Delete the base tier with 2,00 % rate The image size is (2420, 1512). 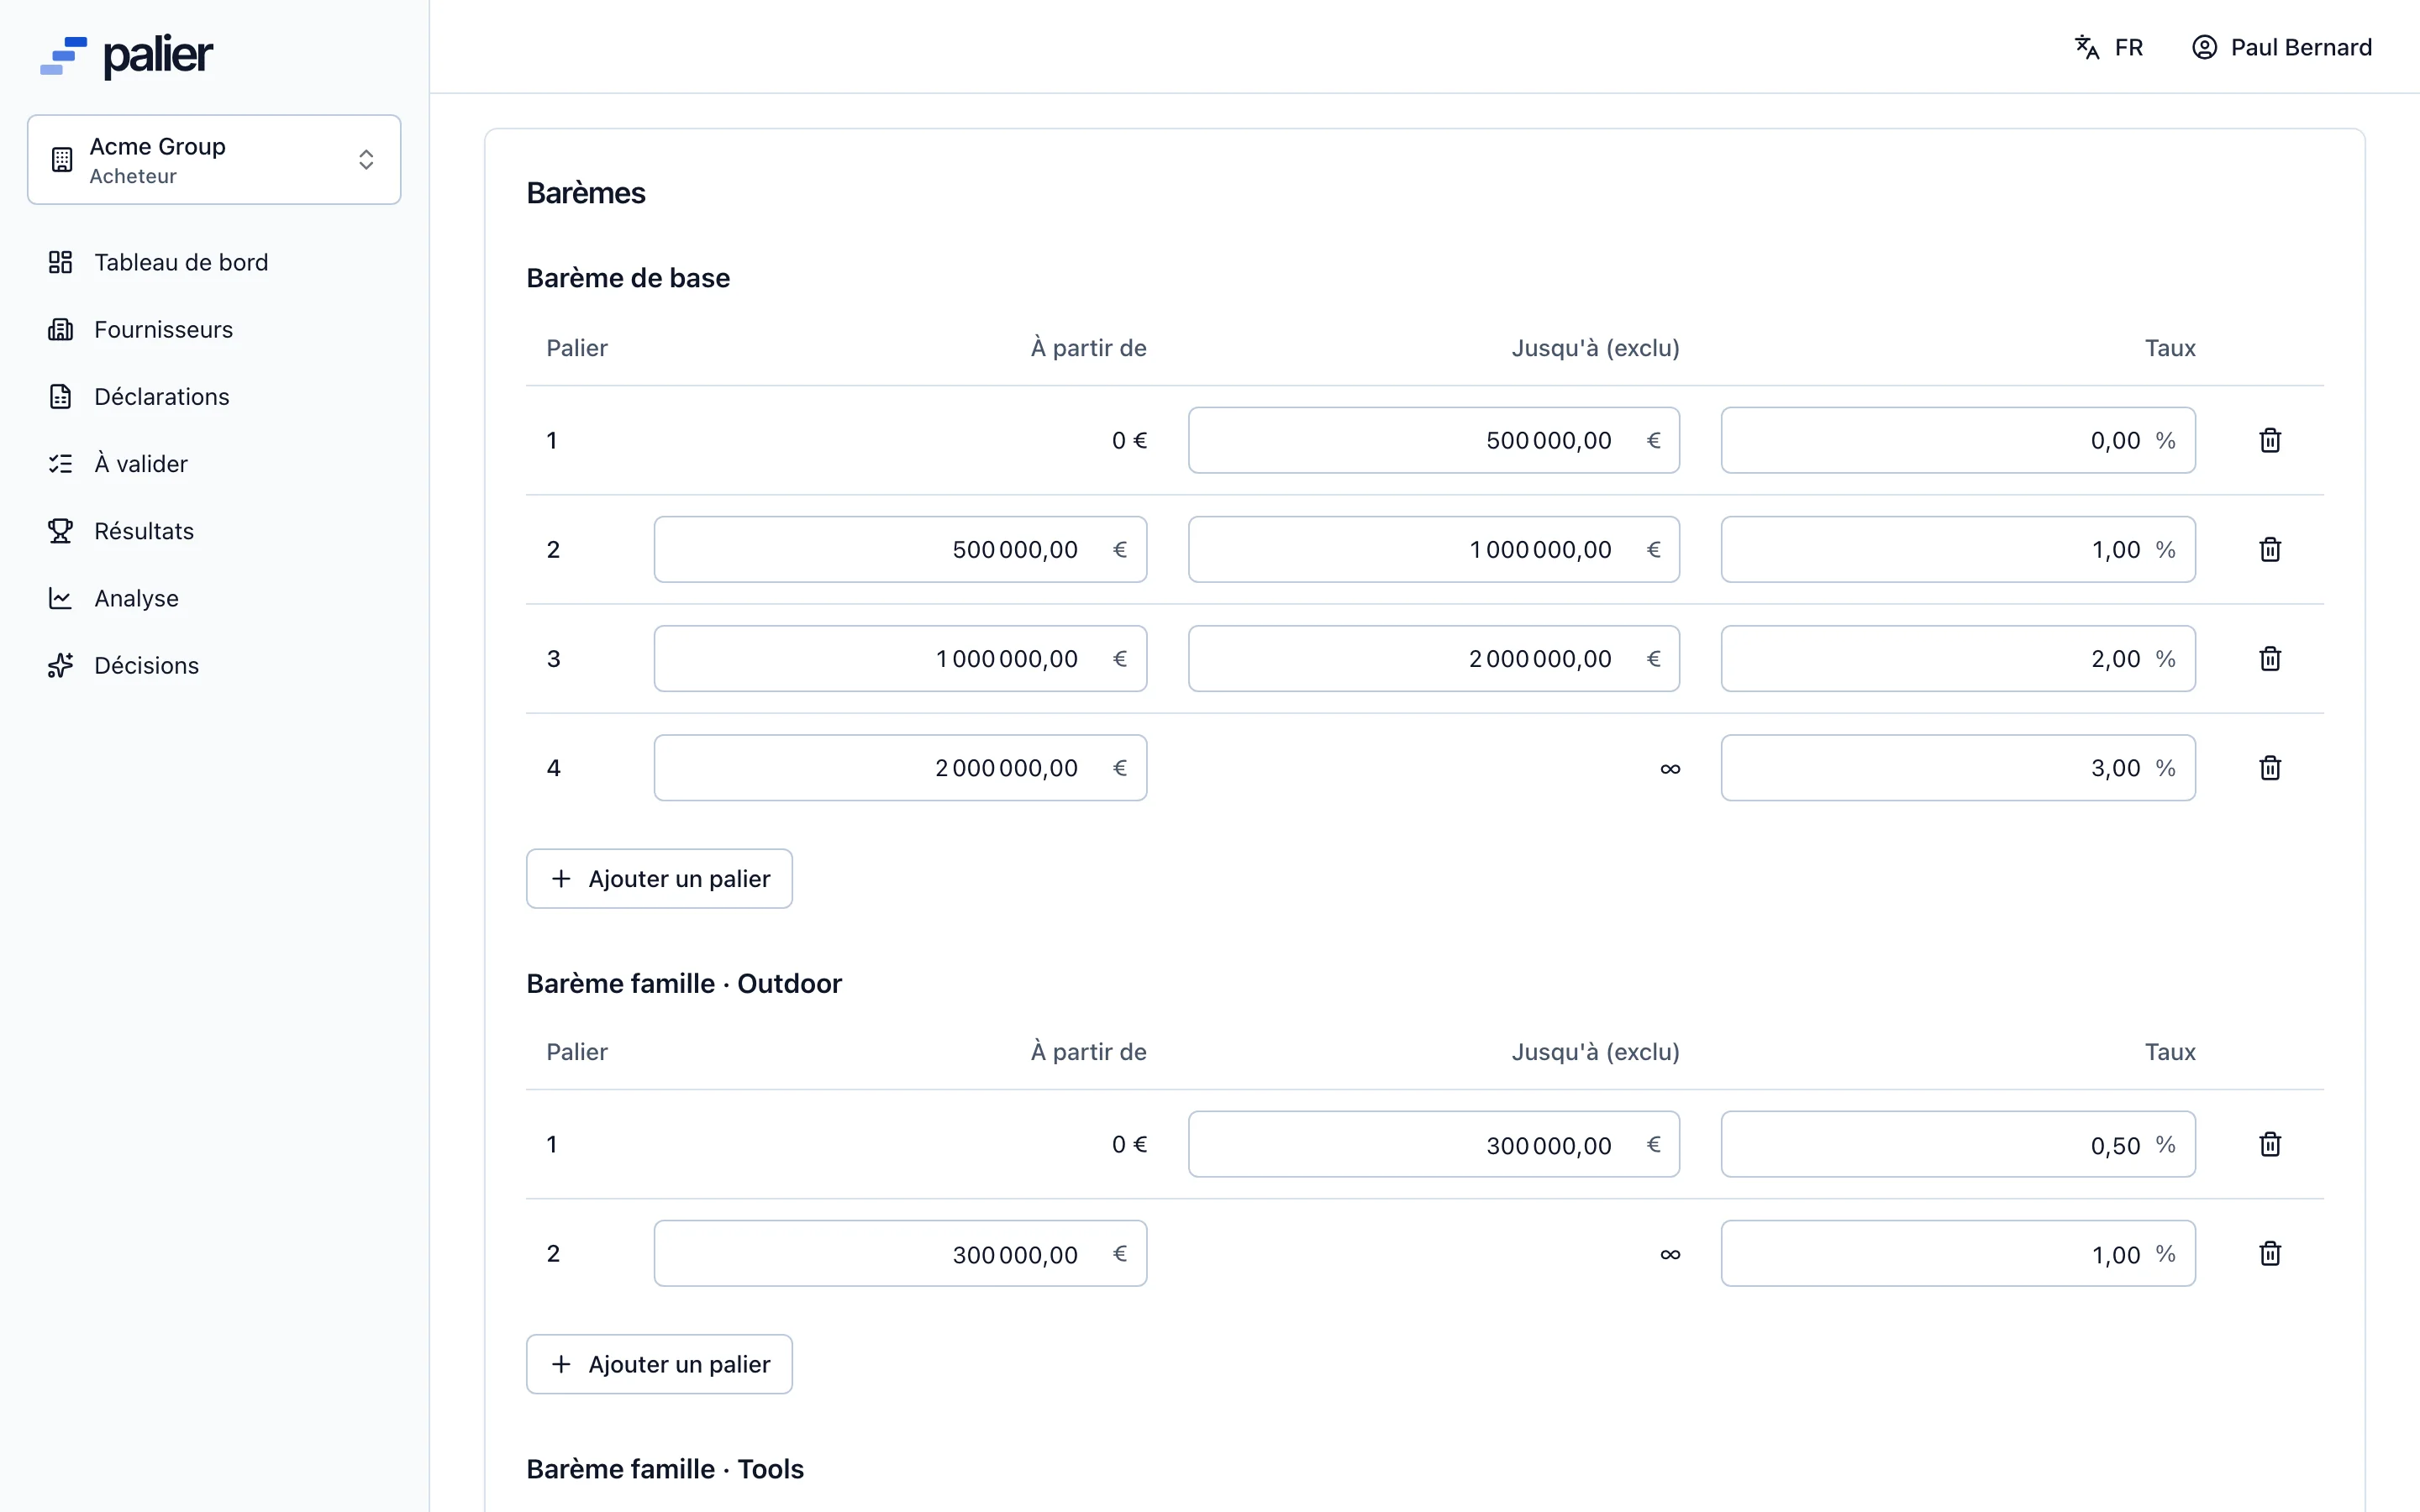point(2269,658)
